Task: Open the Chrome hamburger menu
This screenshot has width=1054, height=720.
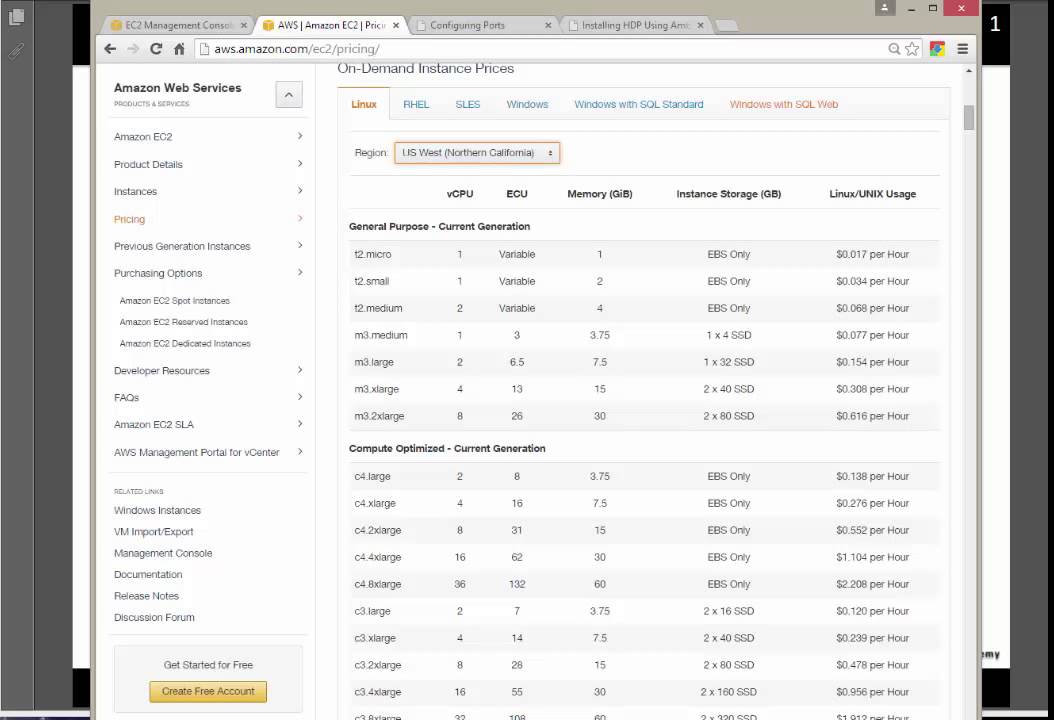Action: 963,48
